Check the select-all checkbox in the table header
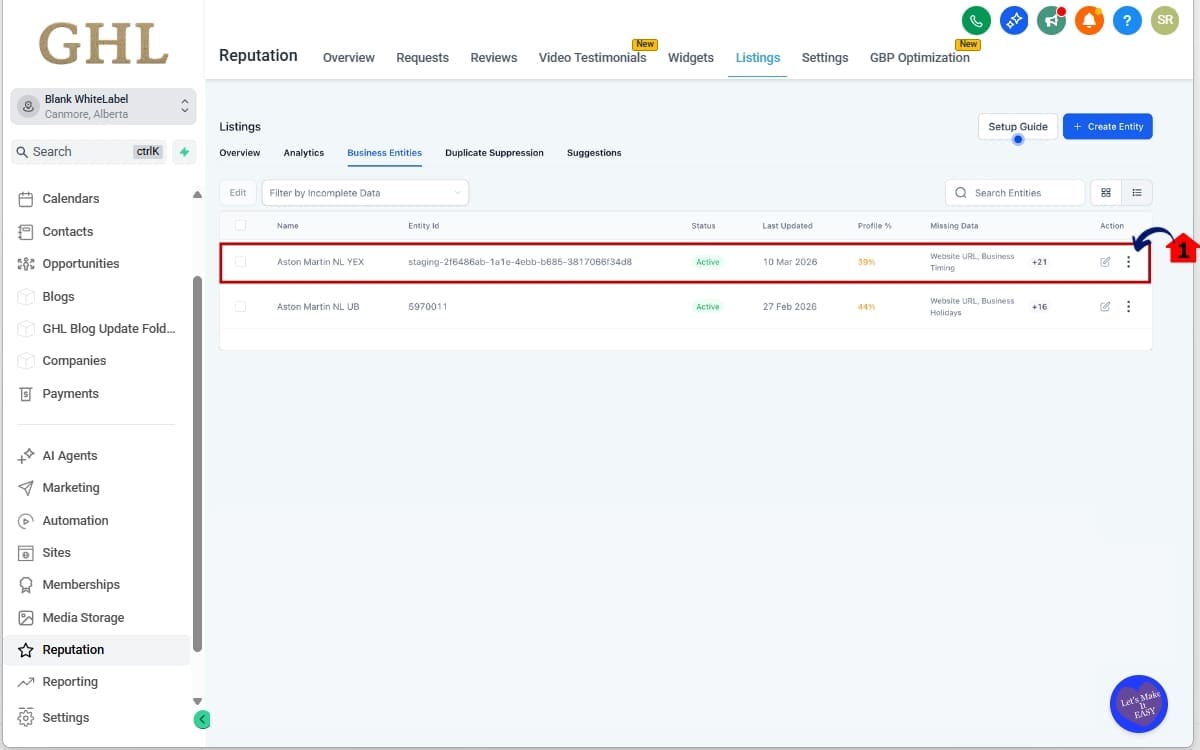 coord(240,225)
